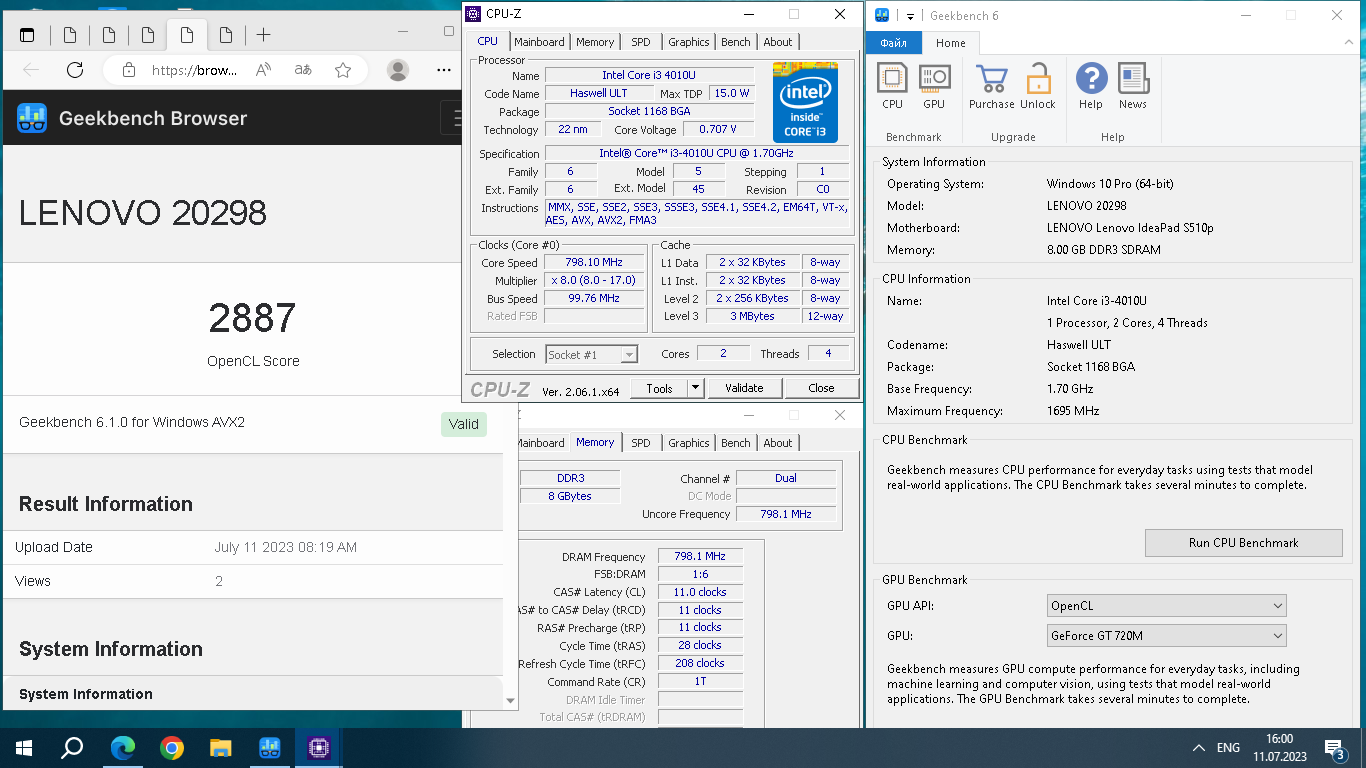Click the Validate button in CPU-Z
This screenshot has width=1366, height=768.
coord(744,388)
